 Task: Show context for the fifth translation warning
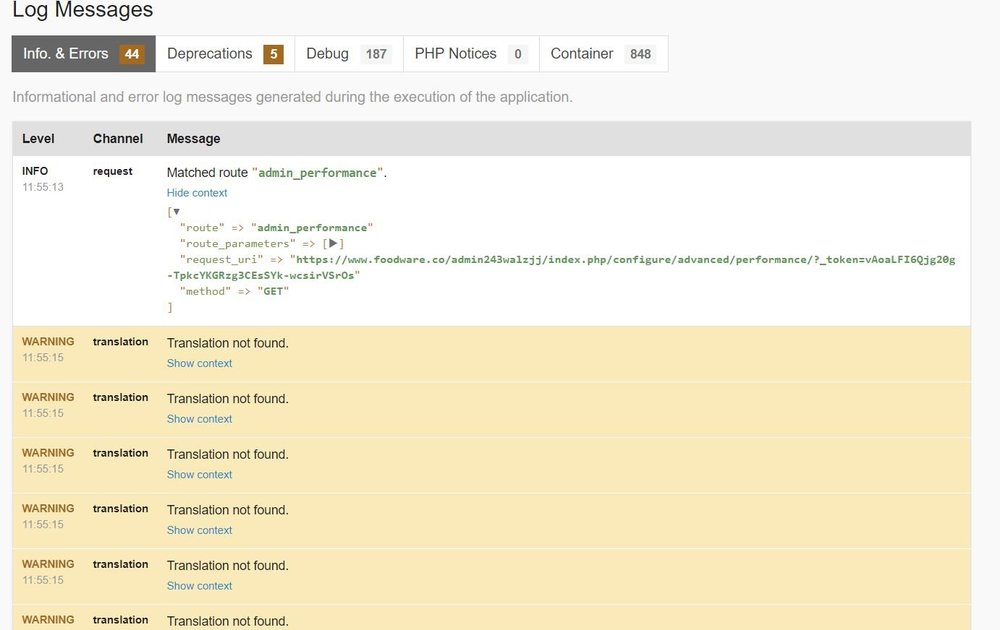tap(199, 586)
